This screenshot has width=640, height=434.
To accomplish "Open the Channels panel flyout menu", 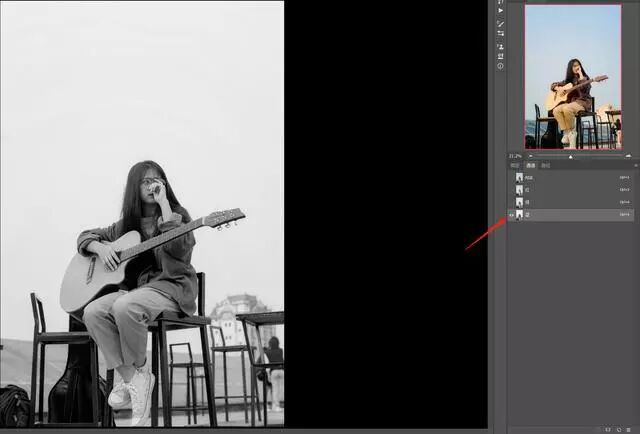I will [635, 165].
